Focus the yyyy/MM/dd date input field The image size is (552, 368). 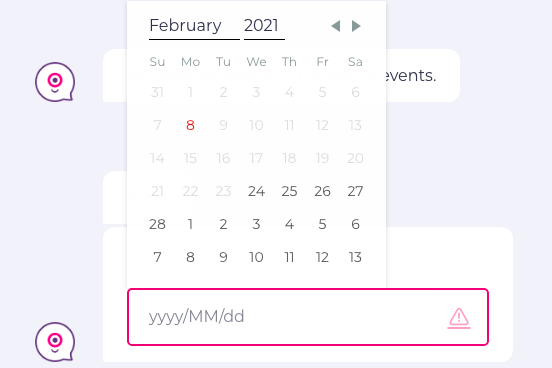click(x=308, y=317)
